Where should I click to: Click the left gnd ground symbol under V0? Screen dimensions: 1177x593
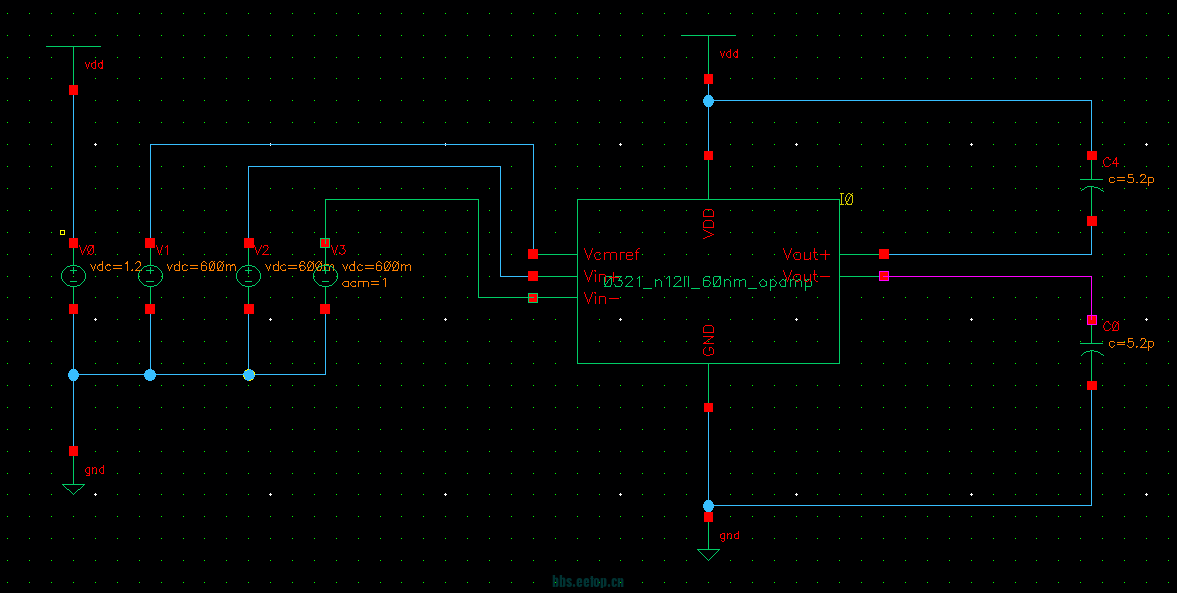pos(74,489)
